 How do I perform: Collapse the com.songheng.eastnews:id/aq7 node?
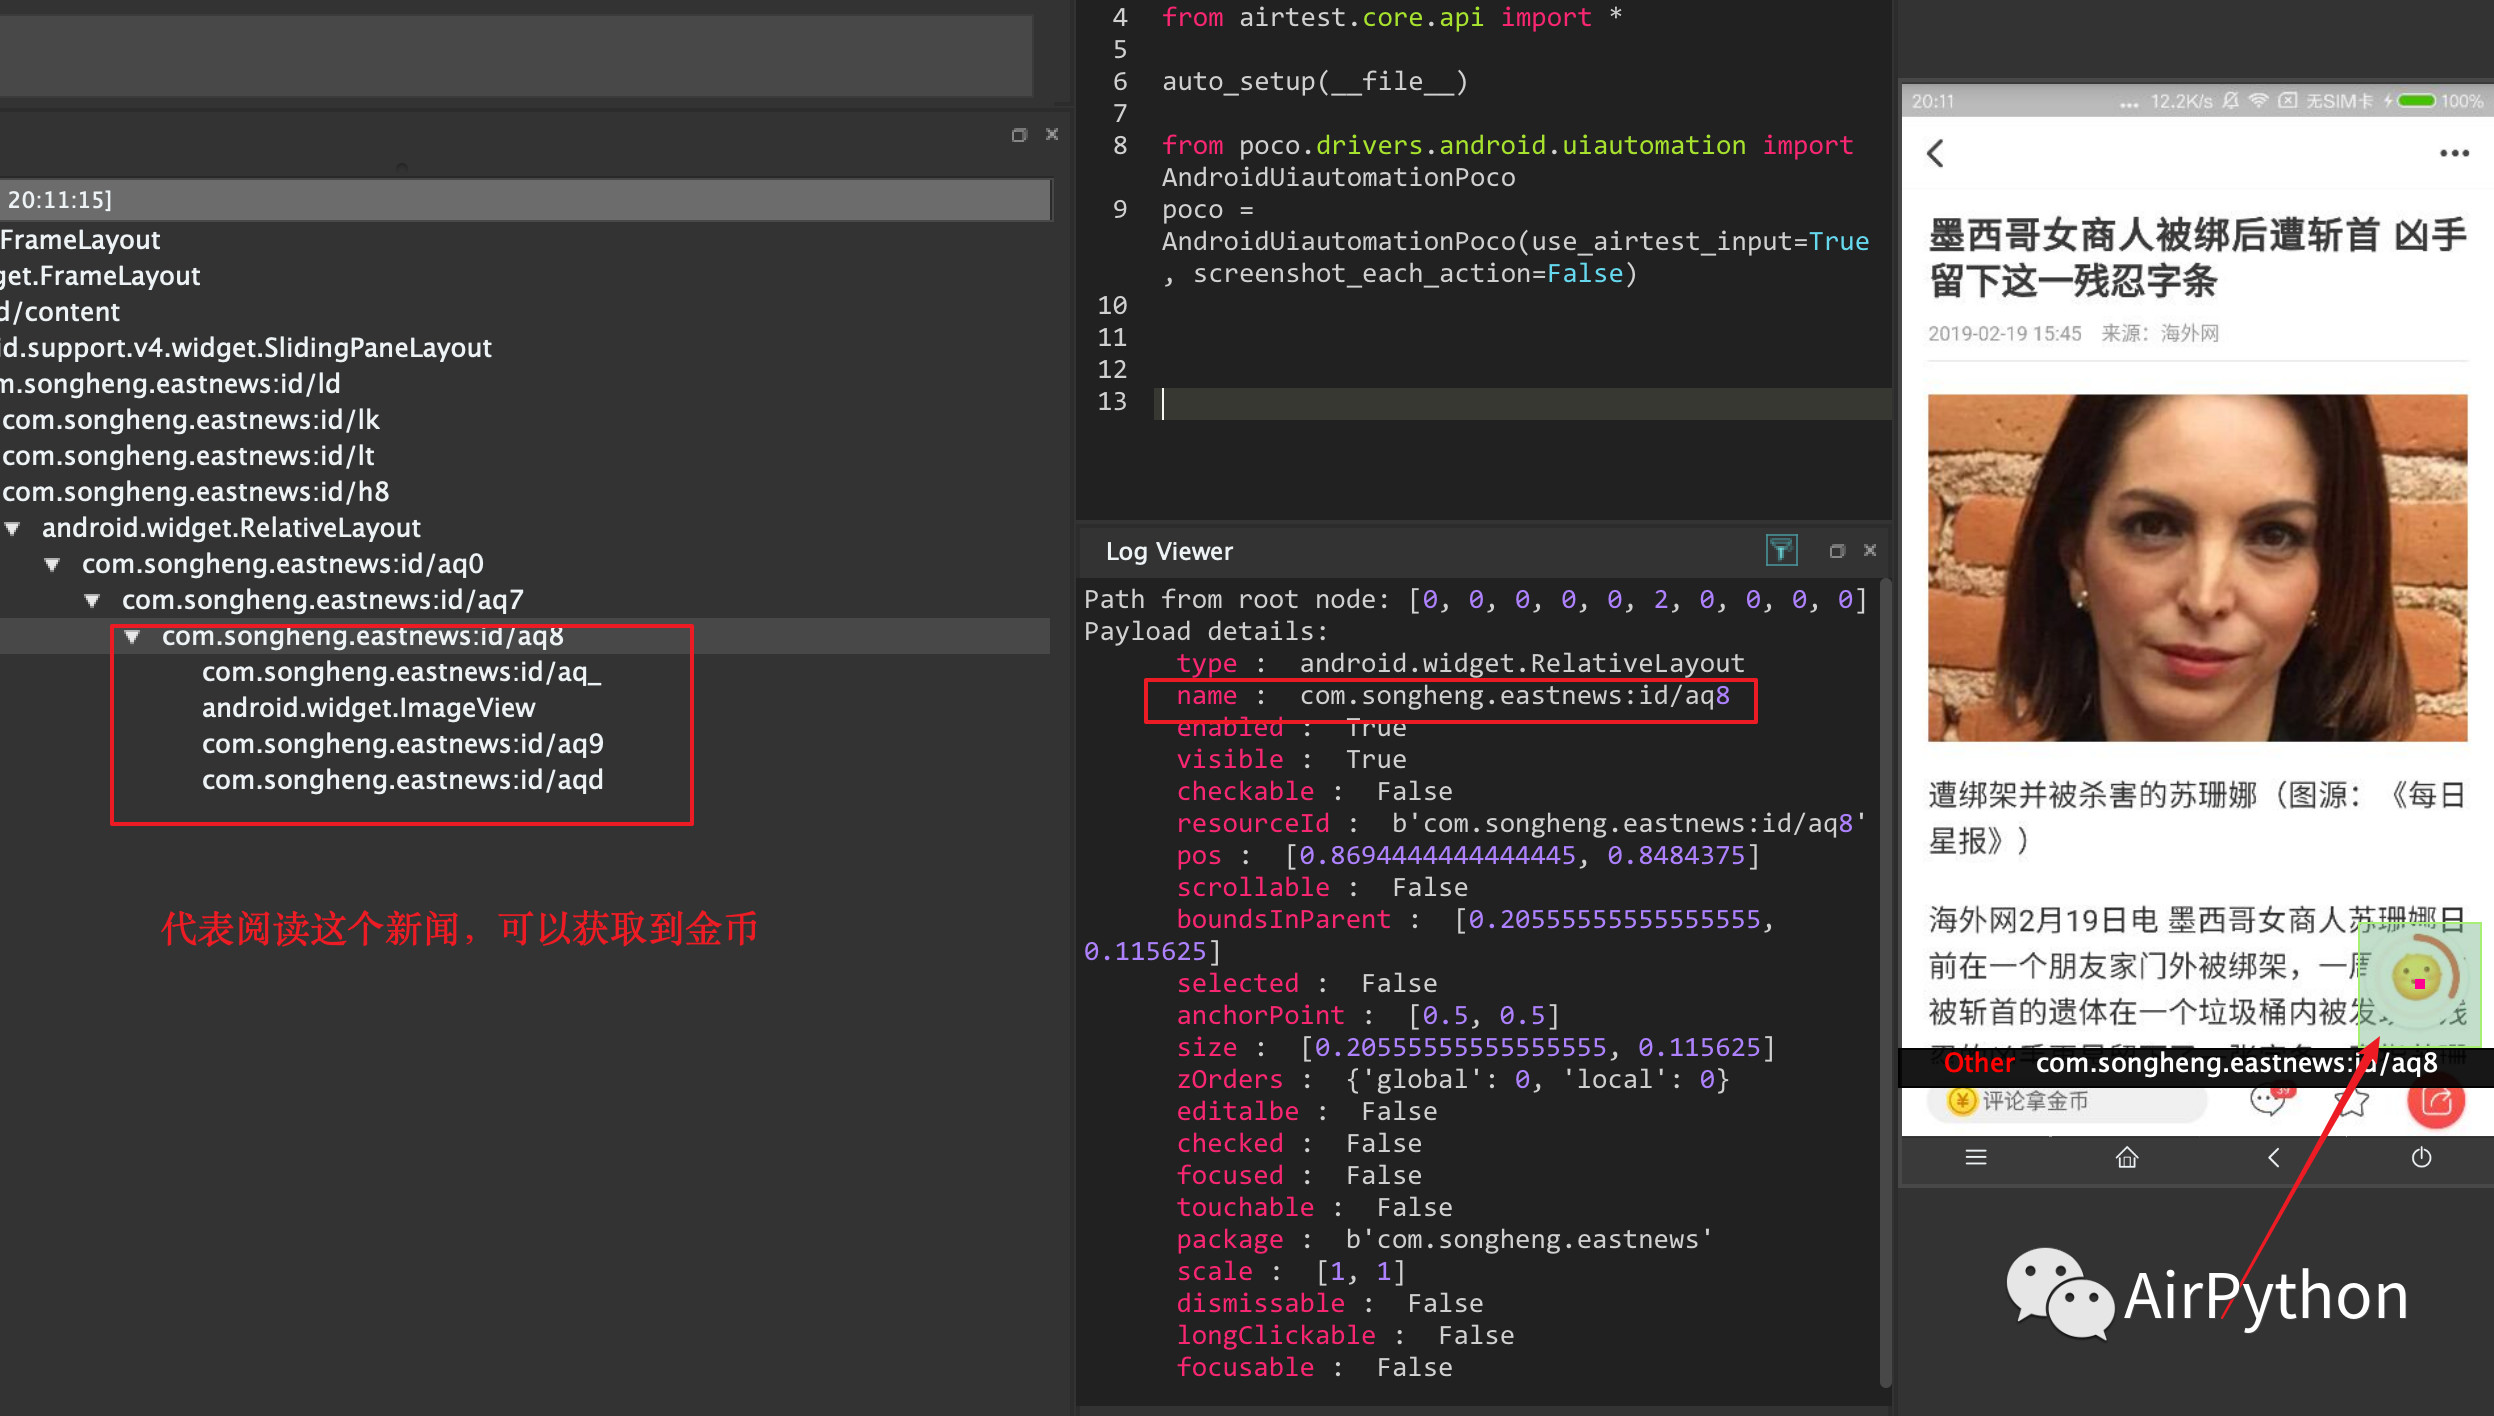pos(92,600)
